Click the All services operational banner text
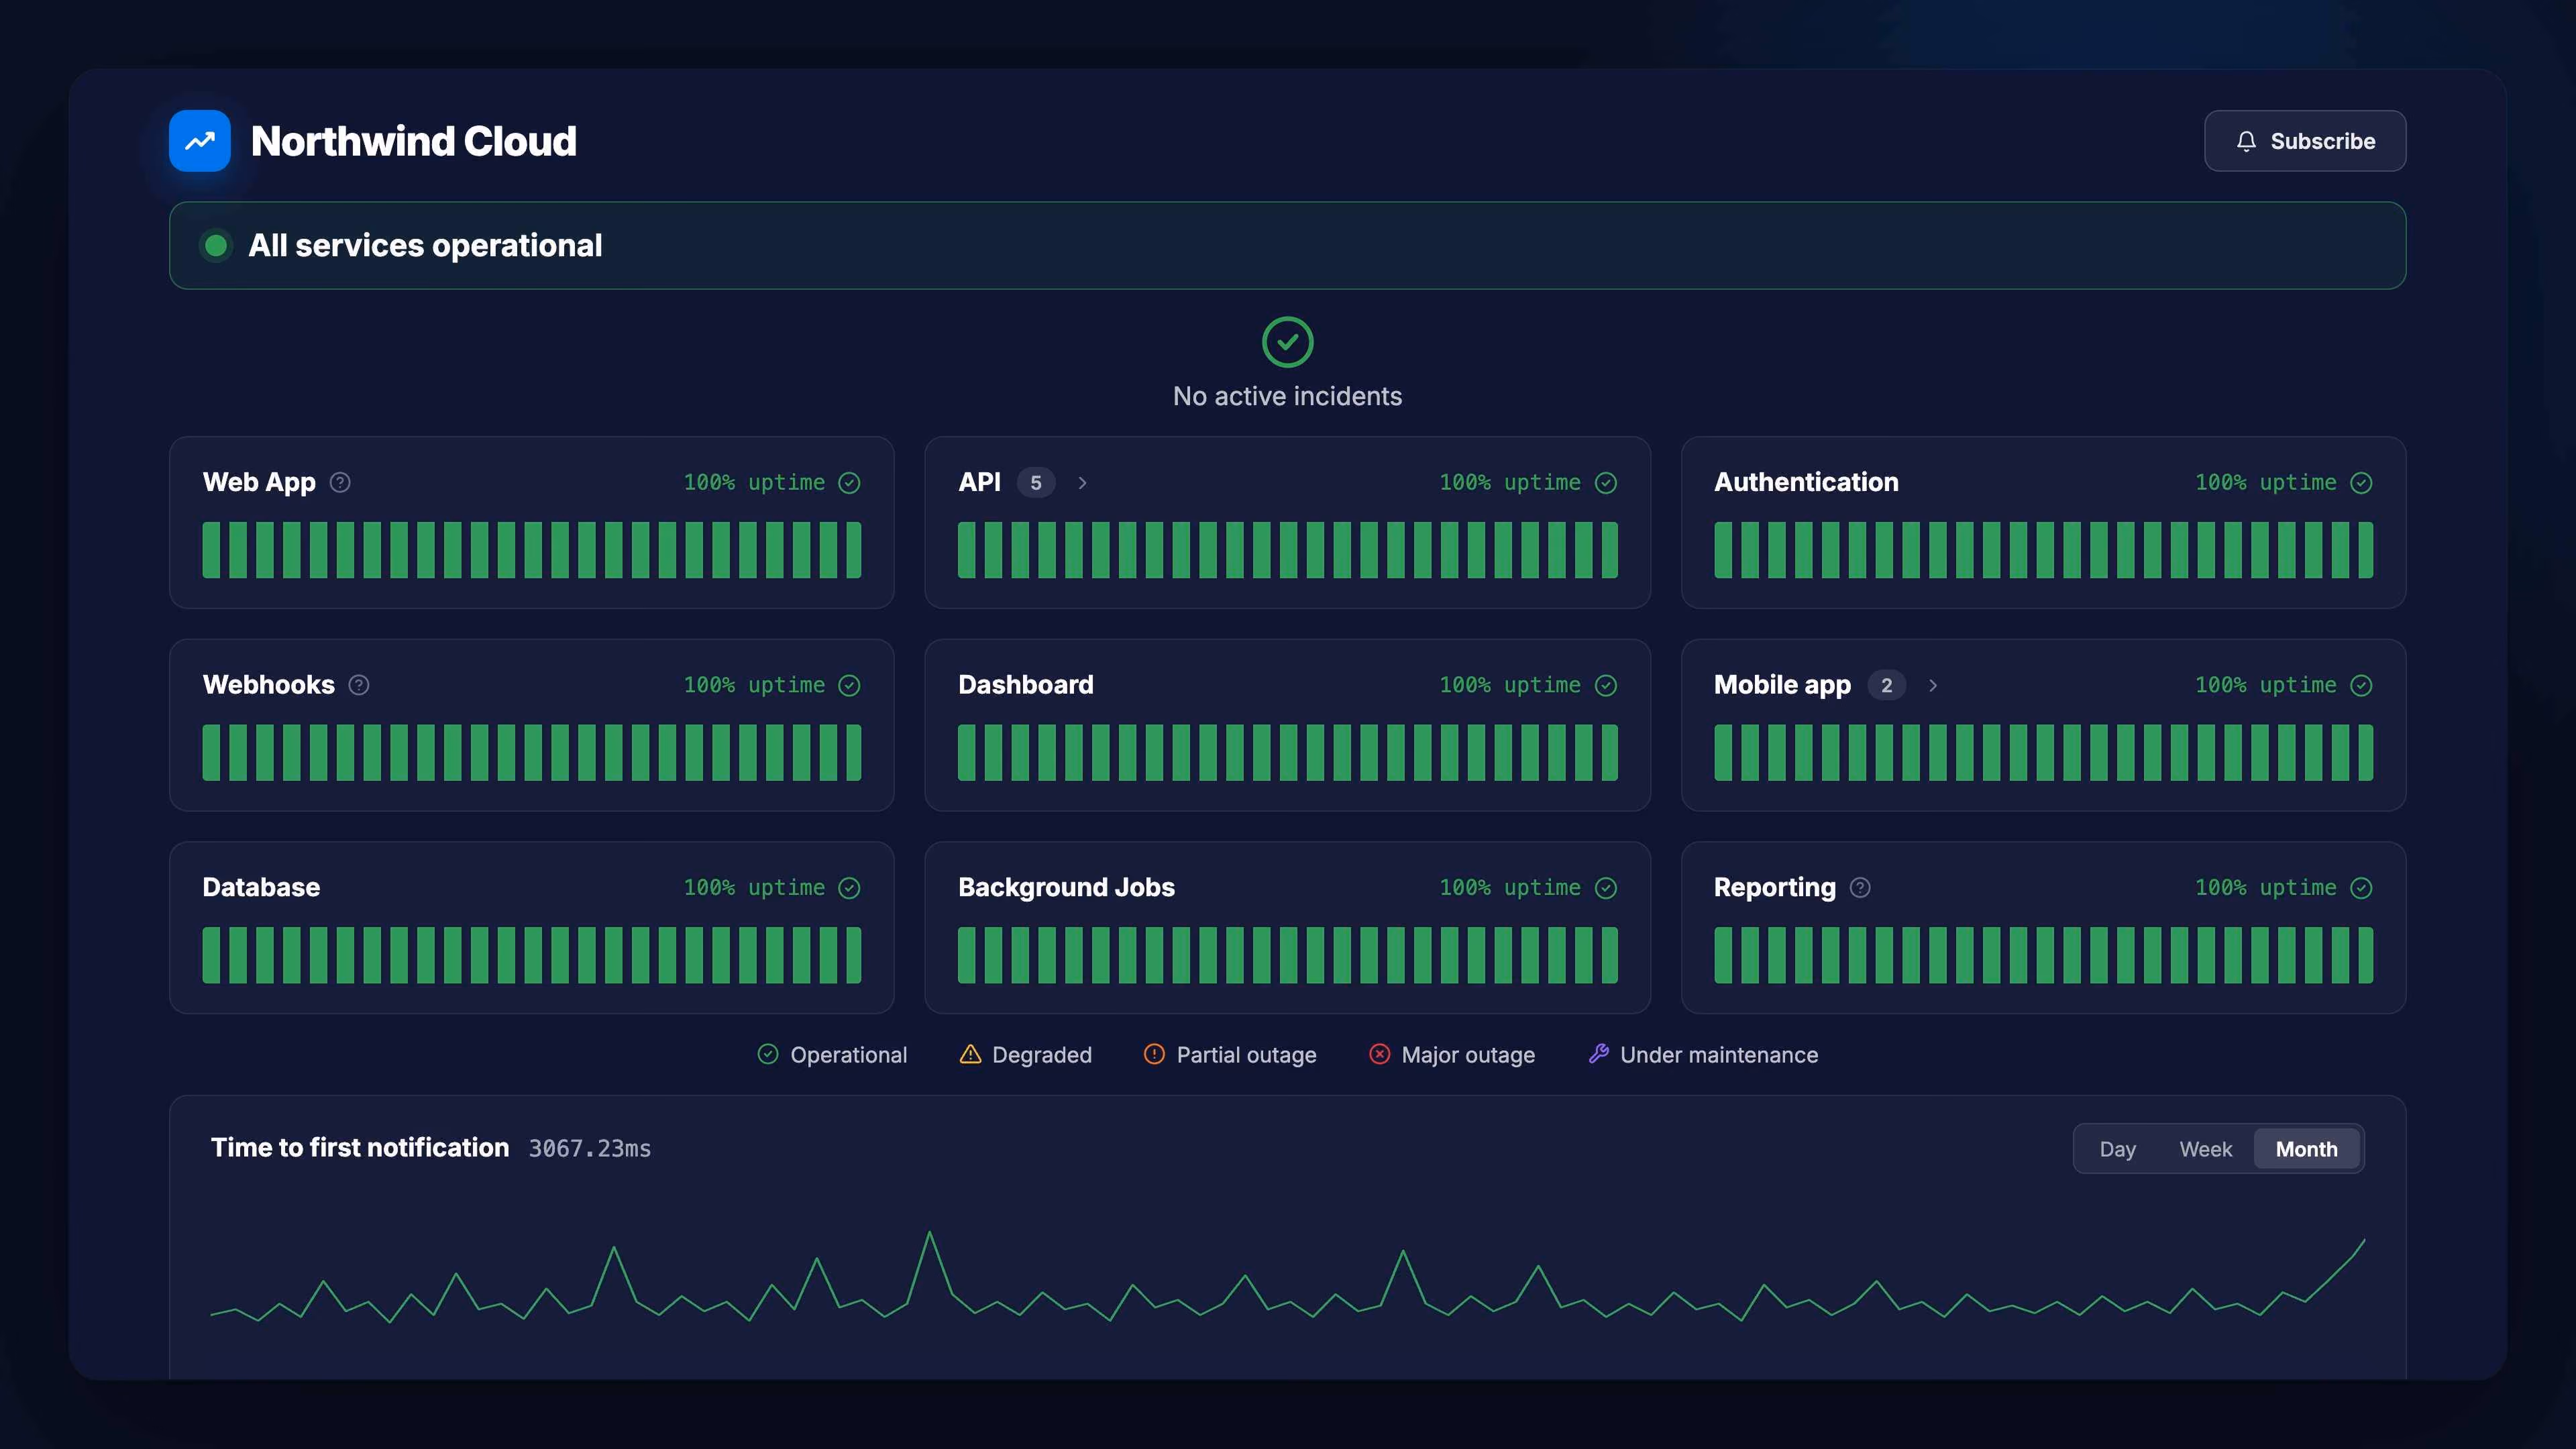Screen dimensions: 2576x1449 [x=425, y=246]
